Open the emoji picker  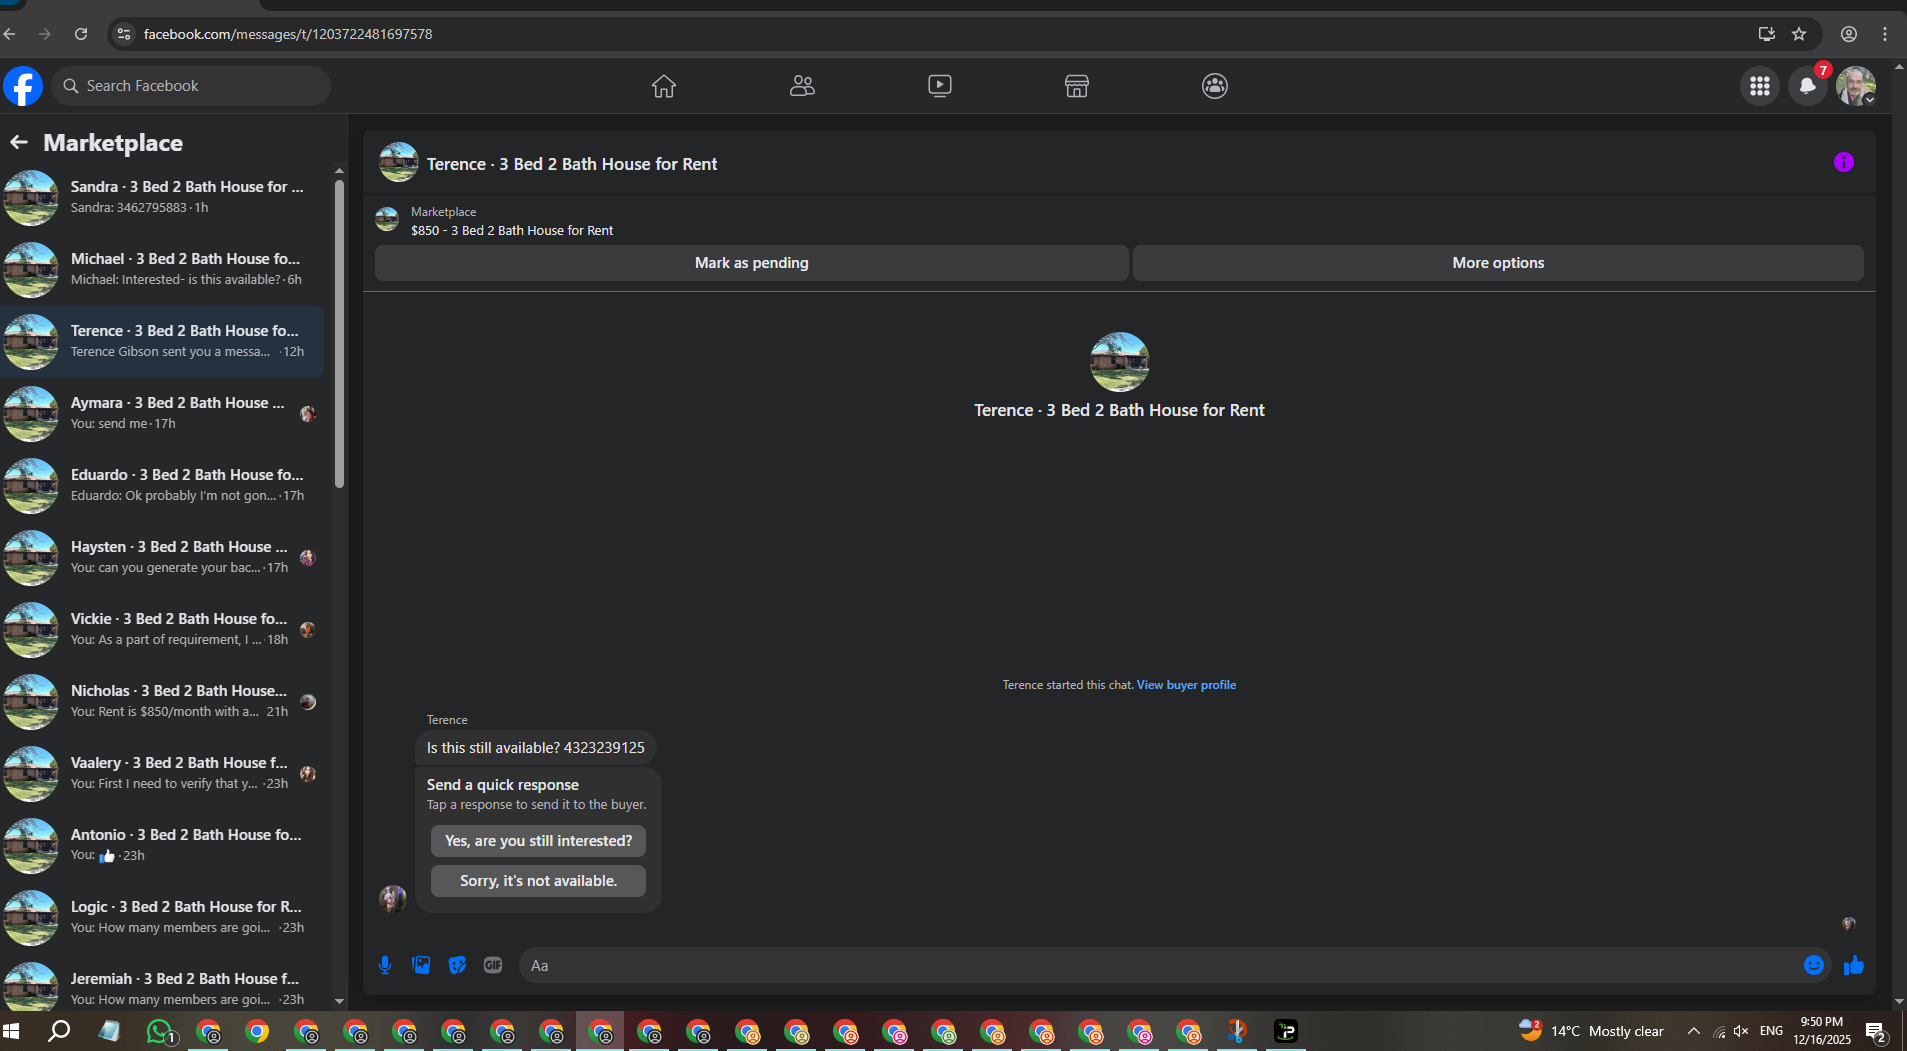tap(1814, 965)
